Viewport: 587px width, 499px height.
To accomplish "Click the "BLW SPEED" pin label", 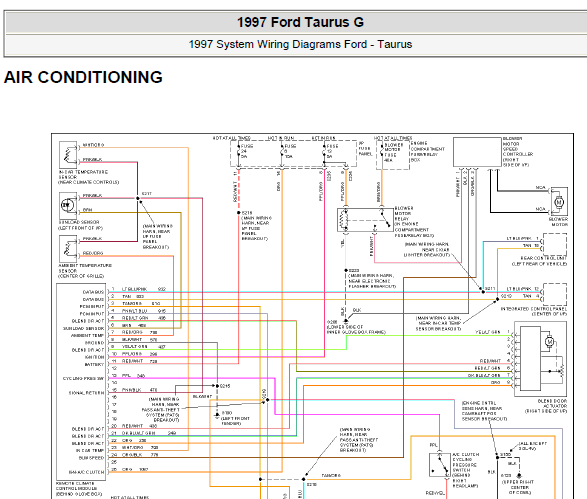I will pyautogui.click(x=91, y=458).
